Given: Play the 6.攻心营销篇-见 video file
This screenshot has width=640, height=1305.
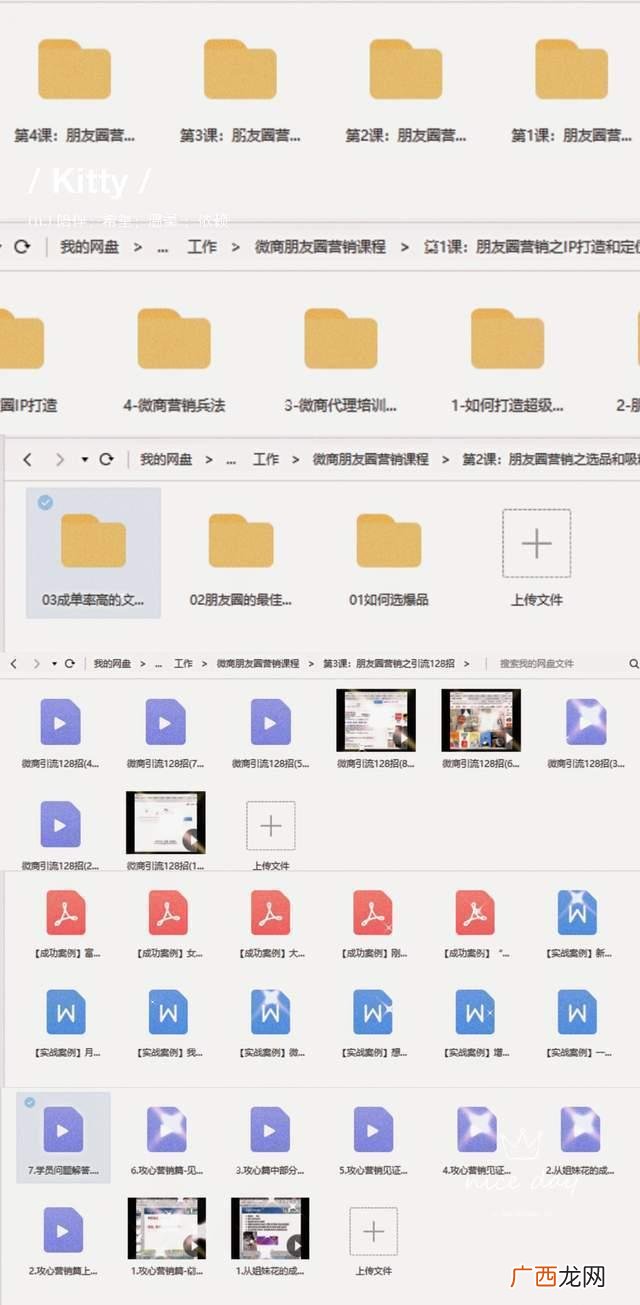Looking at the screenshot, I should (167, 1130).
